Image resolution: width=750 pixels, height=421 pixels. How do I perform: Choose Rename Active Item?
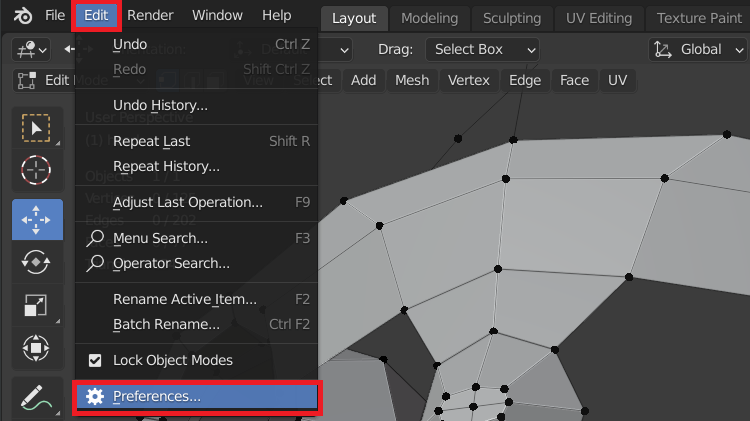tap(197, 299)
